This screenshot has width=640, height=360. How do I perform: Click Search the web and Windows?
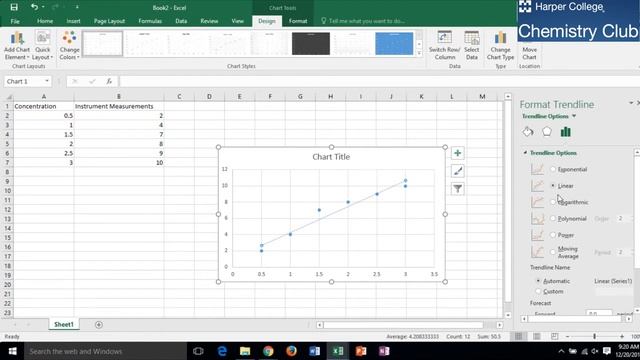click(x=105, y=351)
